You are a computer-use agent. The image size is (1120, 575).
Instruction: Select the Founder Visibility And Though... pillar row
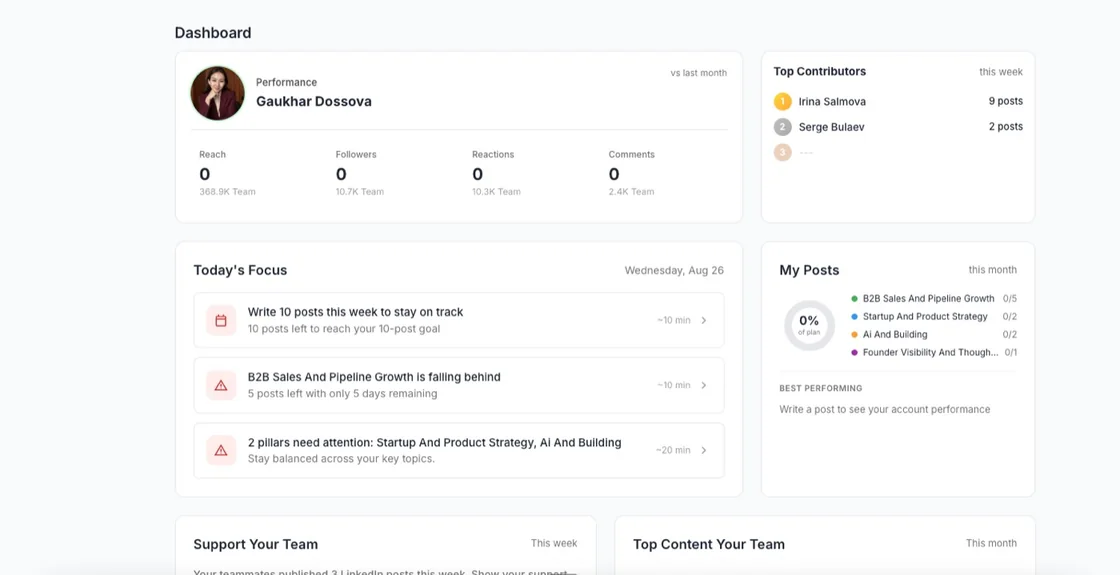[x=934, y=352]
